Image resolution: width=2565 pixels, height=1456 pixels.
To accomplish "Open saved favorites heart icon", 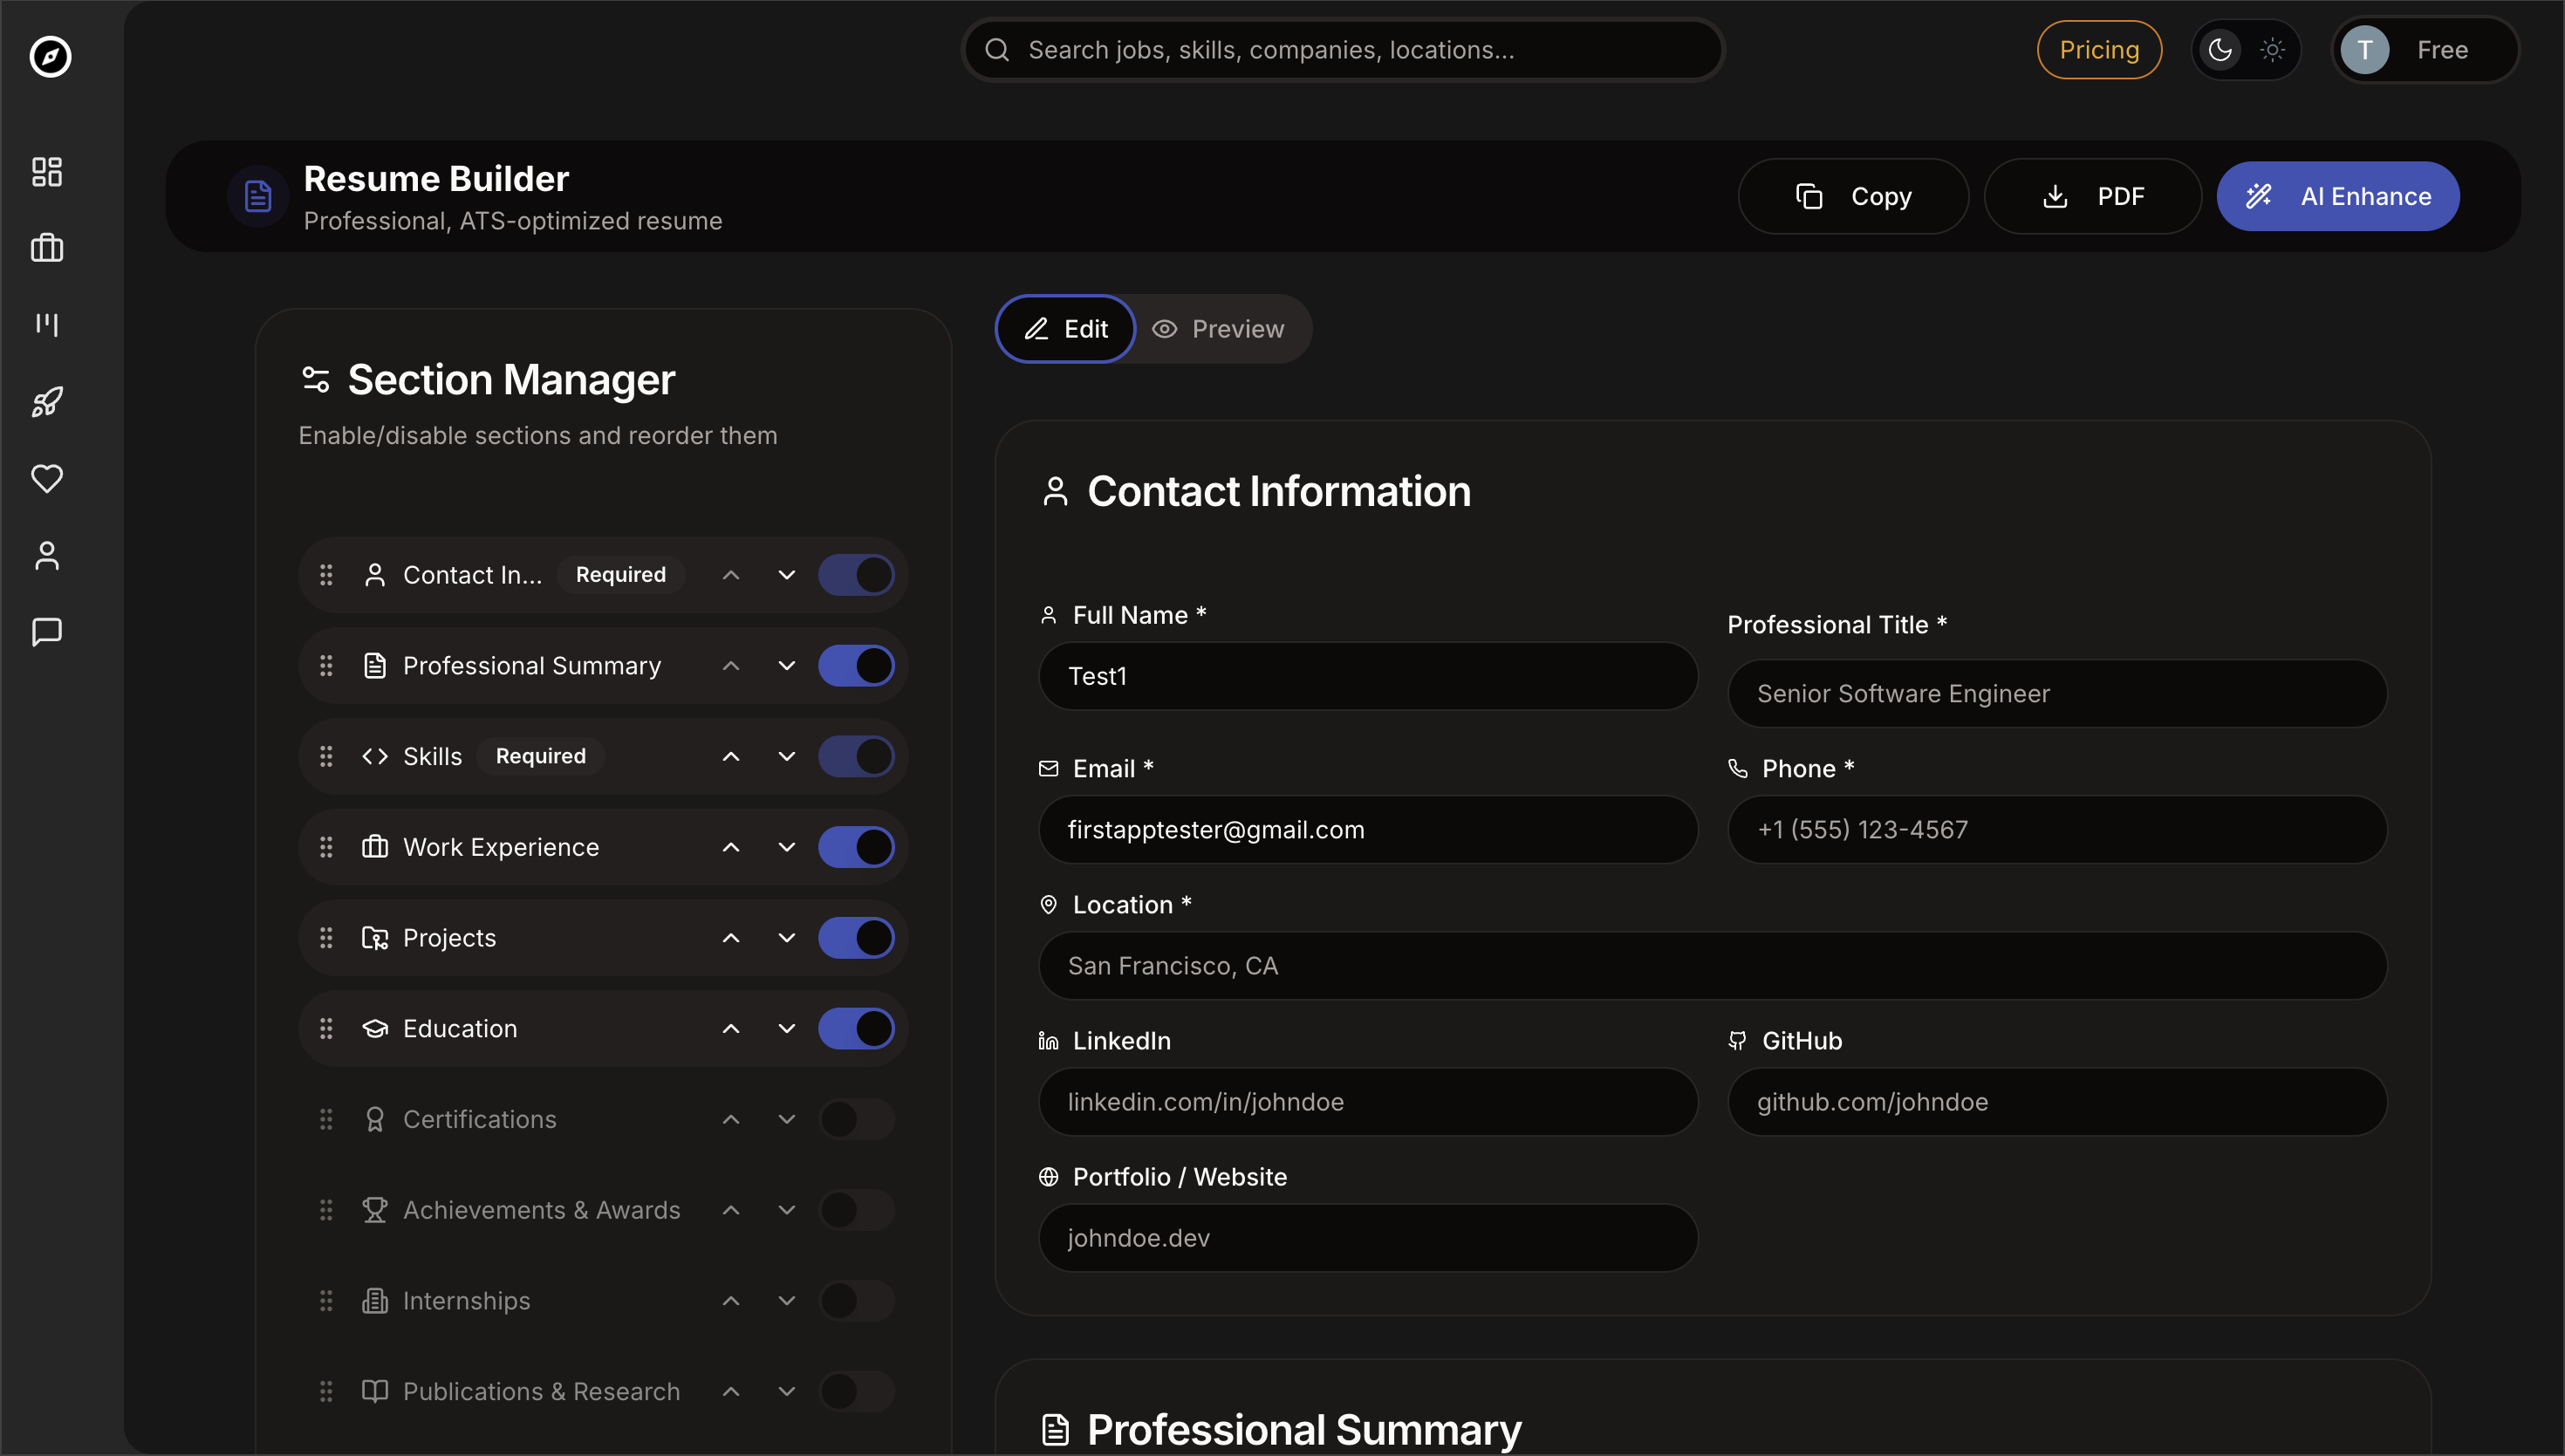I will click(47, 478).
